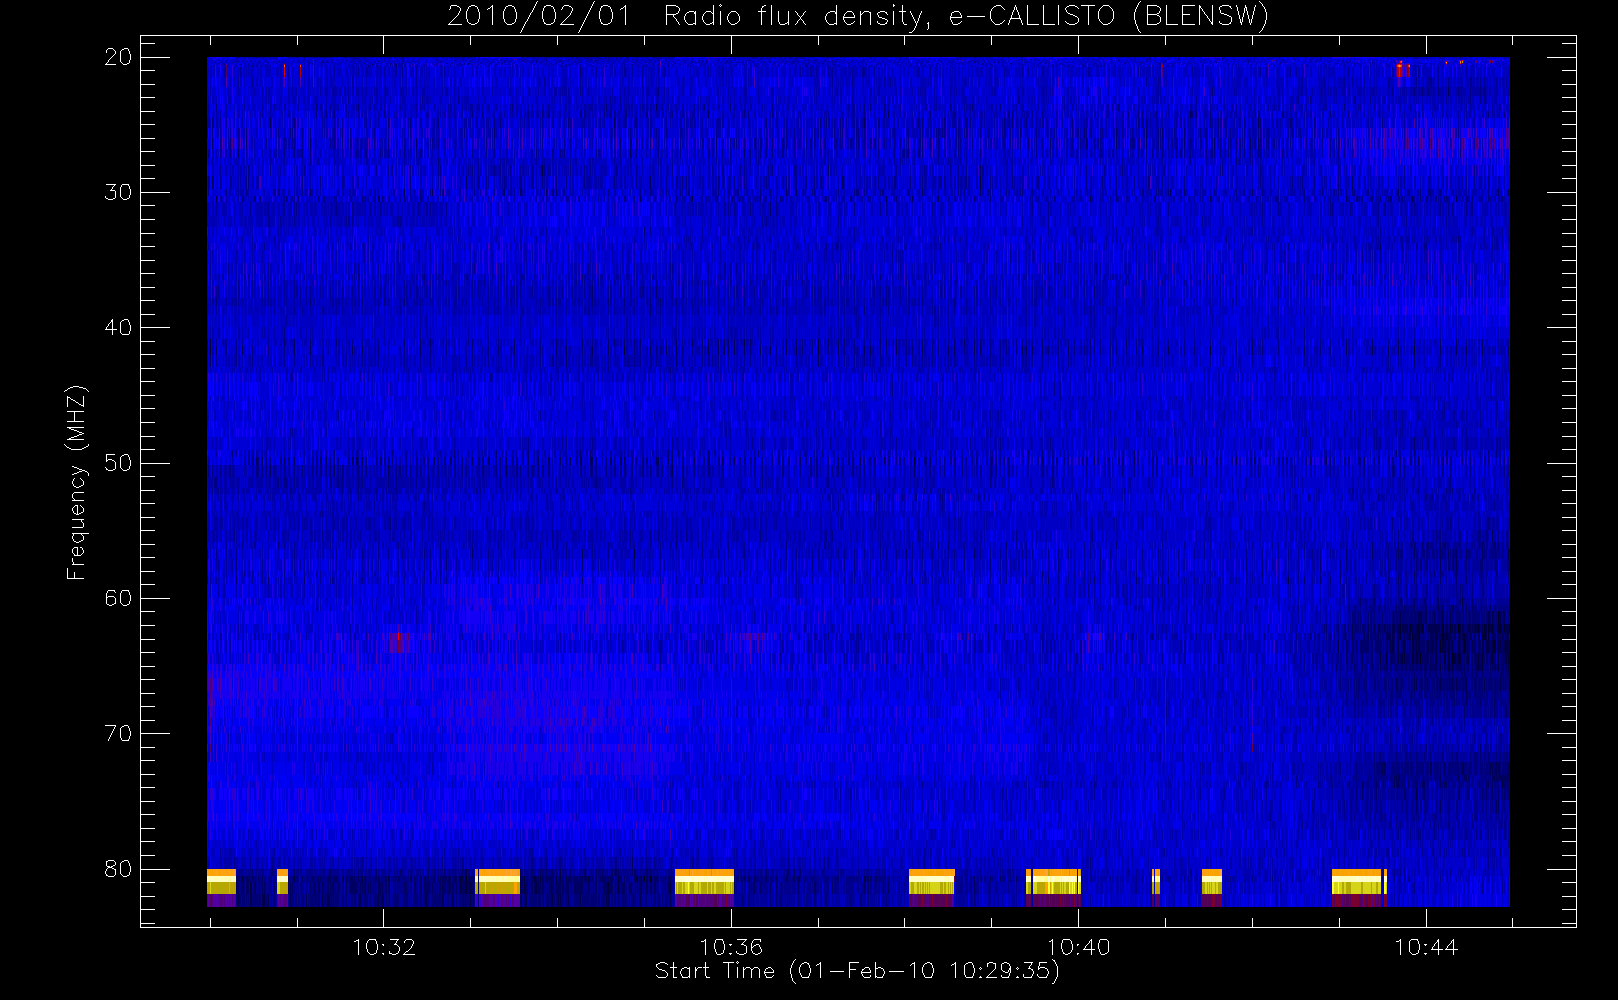Click the 80 frequency tick label
The width and height of the screenshot is (1618, 1000).
[x=118, y=869]
